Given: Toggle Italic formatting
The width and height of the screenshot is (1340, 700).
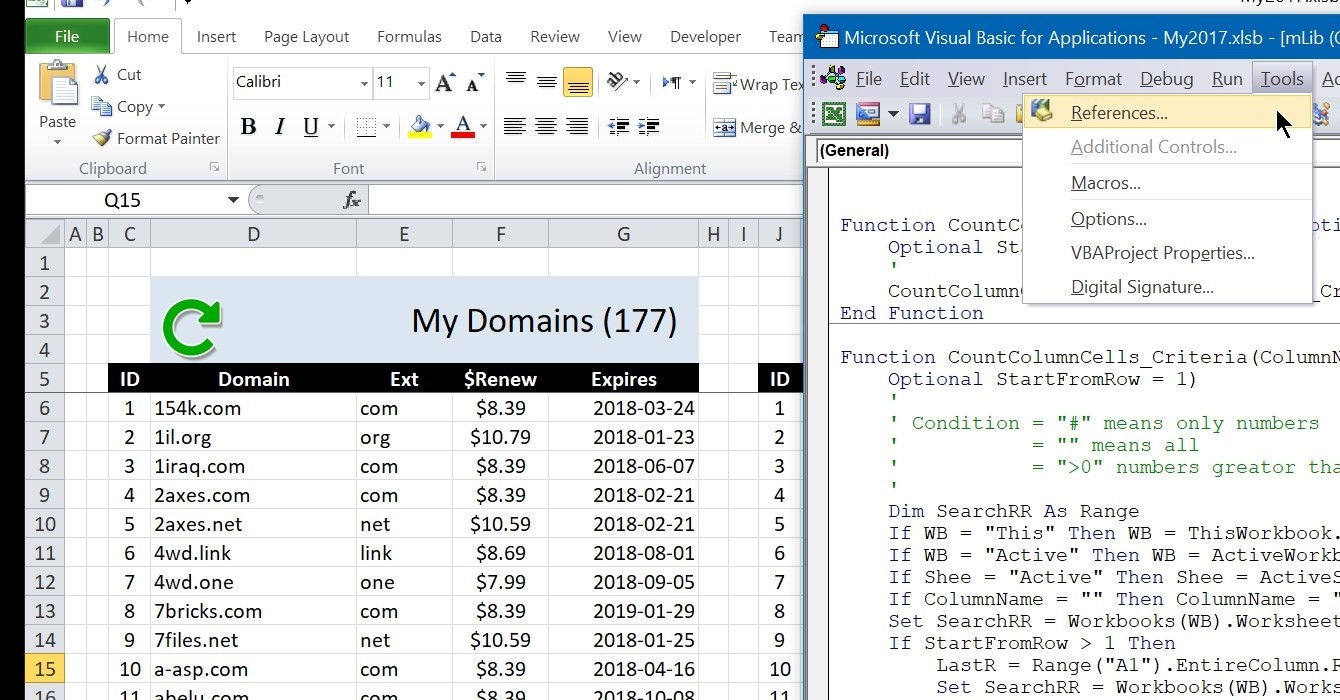Looking at the screenshot, I should [280, 127].
